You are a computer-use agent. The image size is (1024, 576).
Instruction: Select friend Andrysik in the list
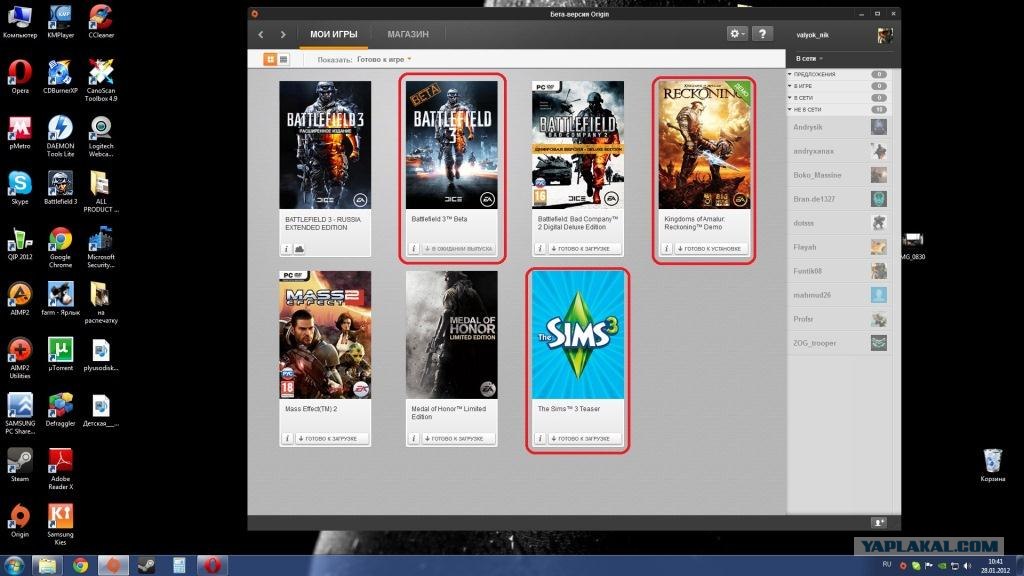(839, 127)
